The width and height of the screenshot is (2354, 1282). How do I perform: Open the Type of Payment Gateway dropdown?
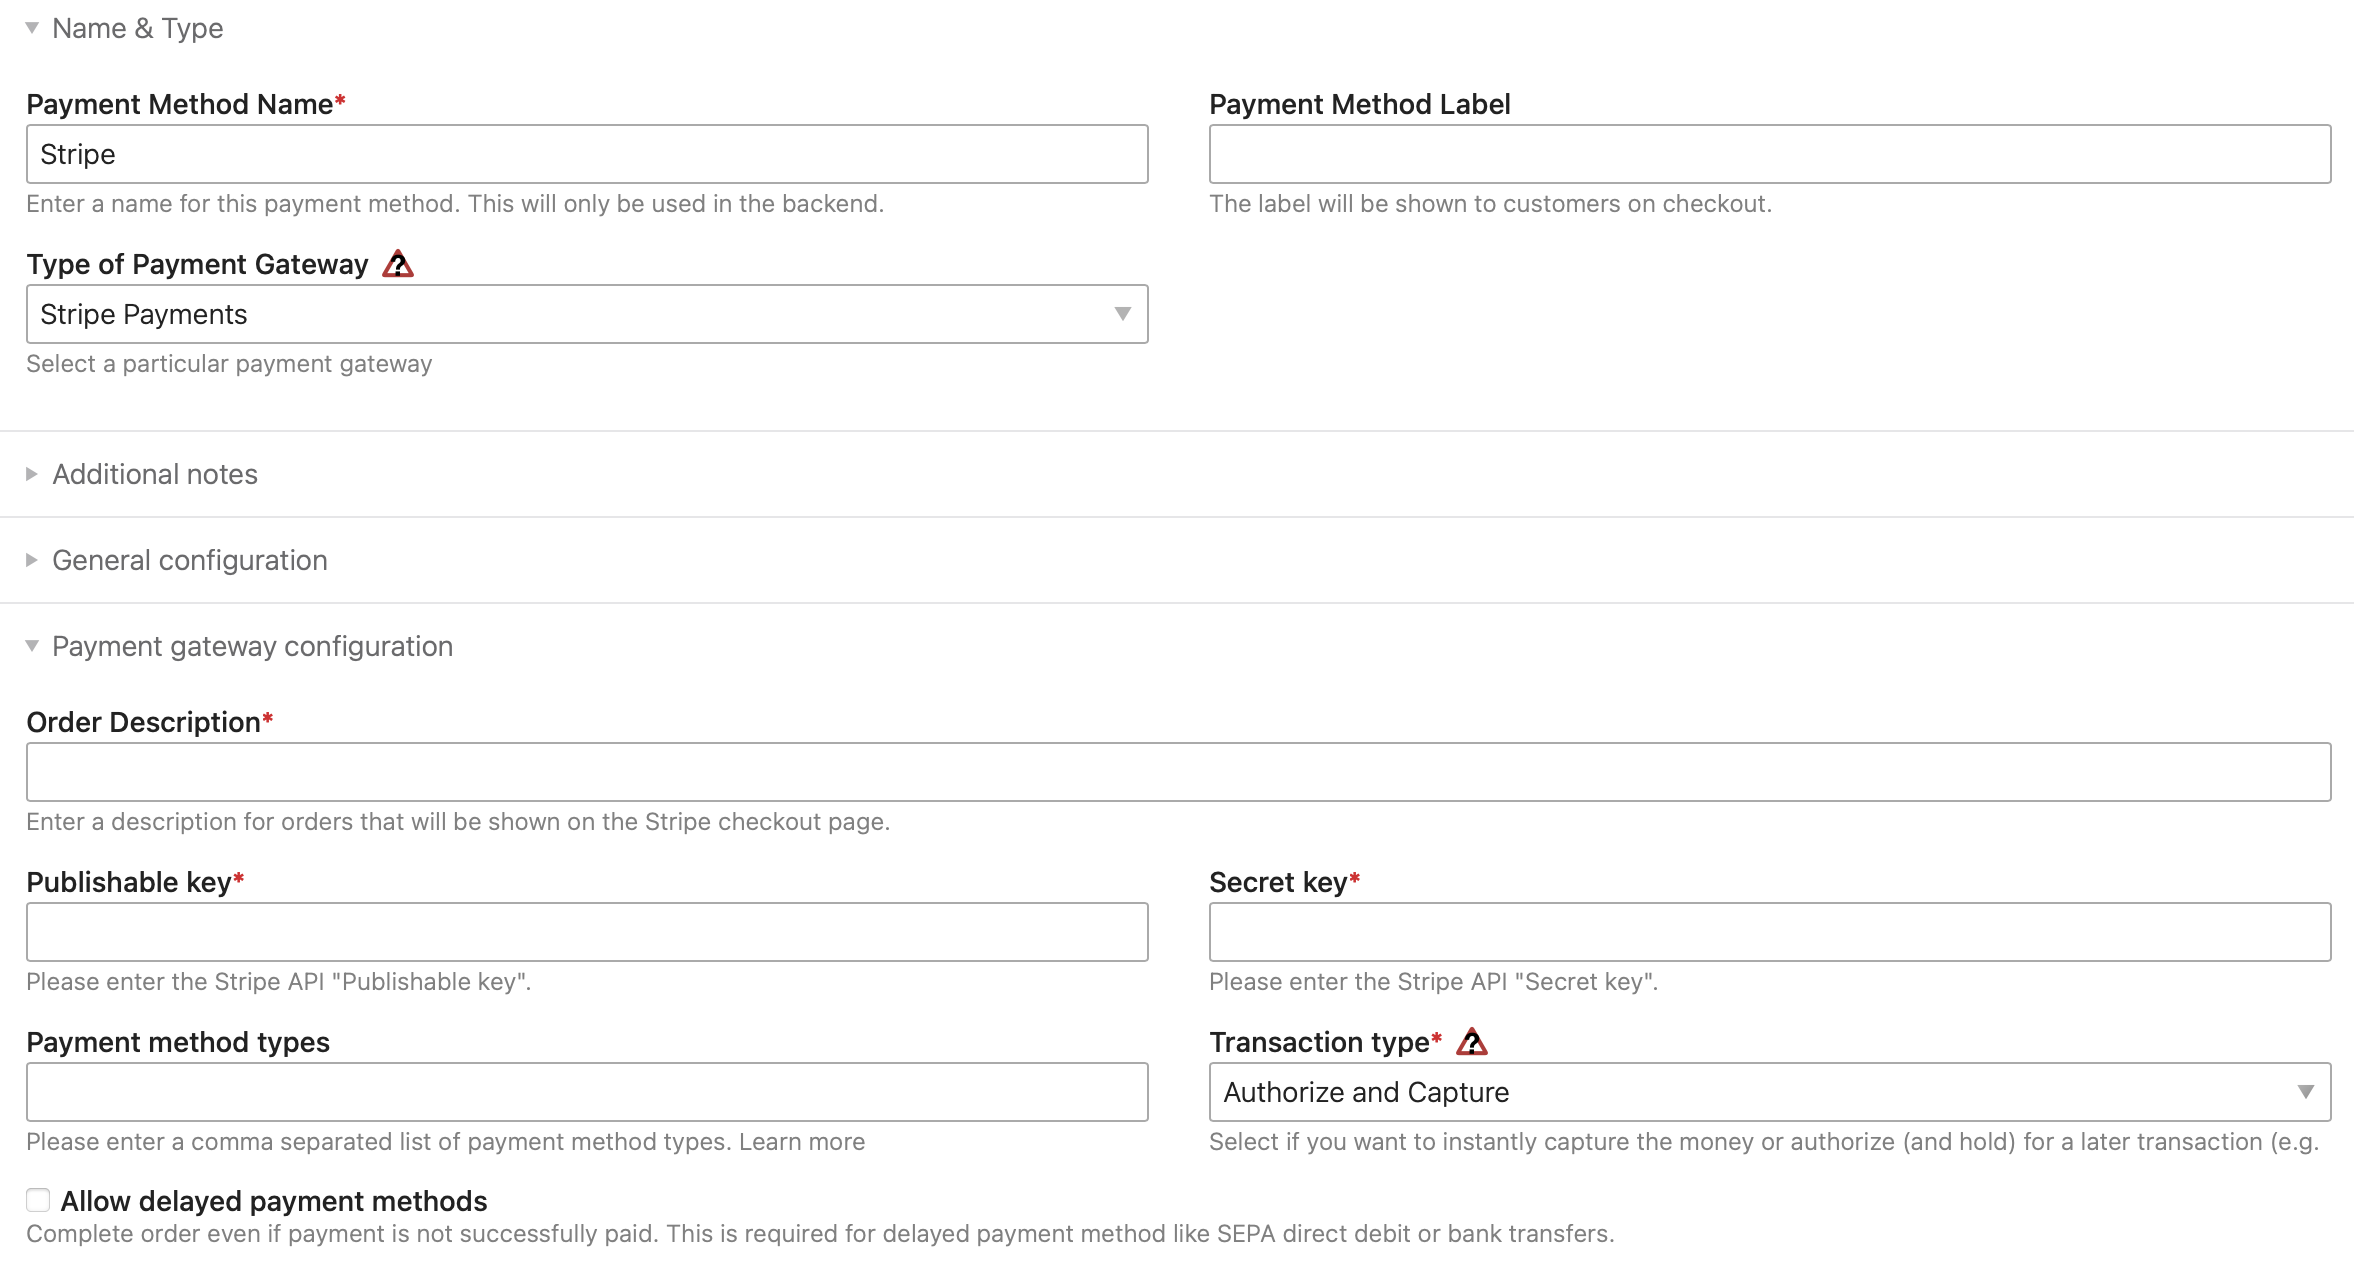pyautogui.click(x=587, y=314)
